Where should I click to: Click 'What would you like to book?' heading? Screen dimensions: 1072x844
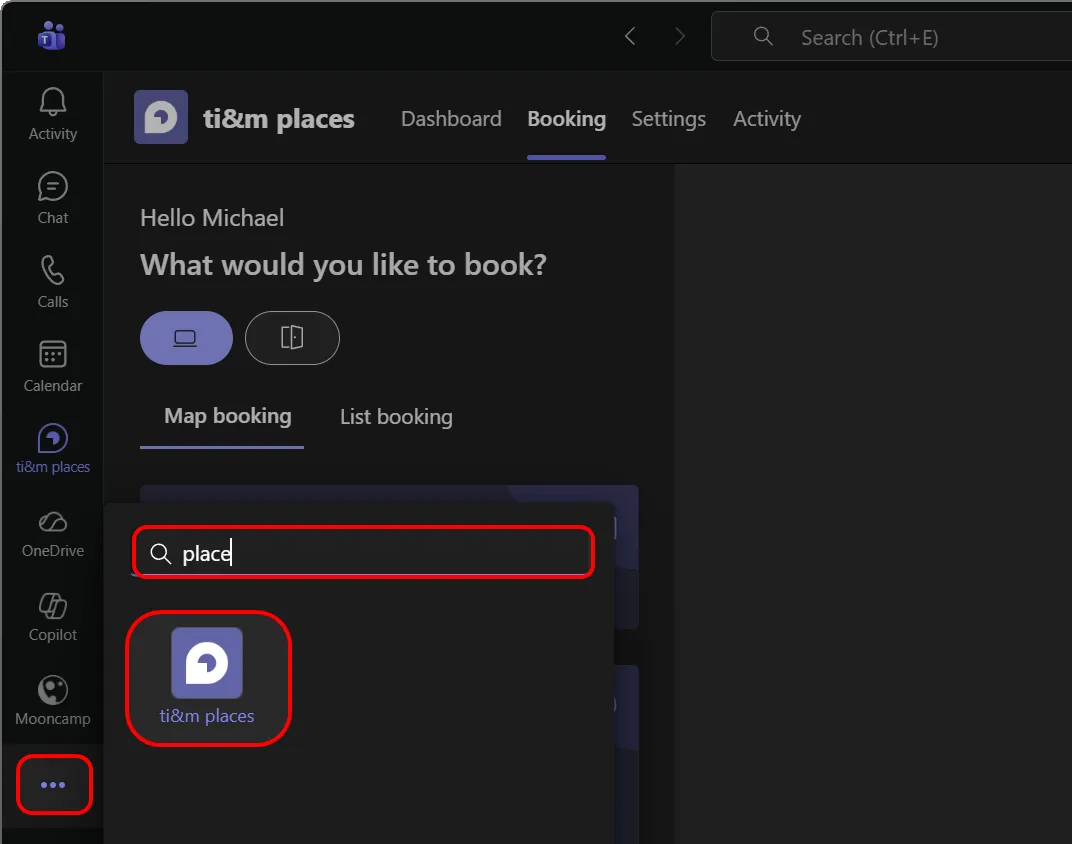click(343, 265)
